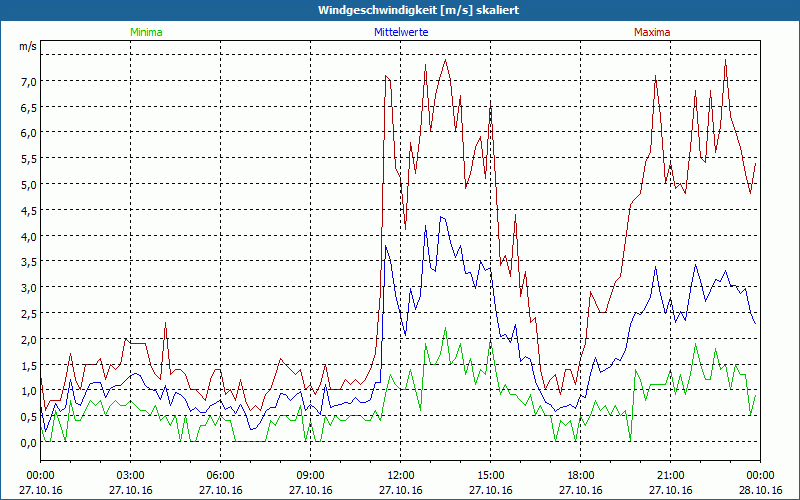Click the '7,0' y-axis value
The height and width of the screenshot is (500, 800).
[x=28, y=81]
